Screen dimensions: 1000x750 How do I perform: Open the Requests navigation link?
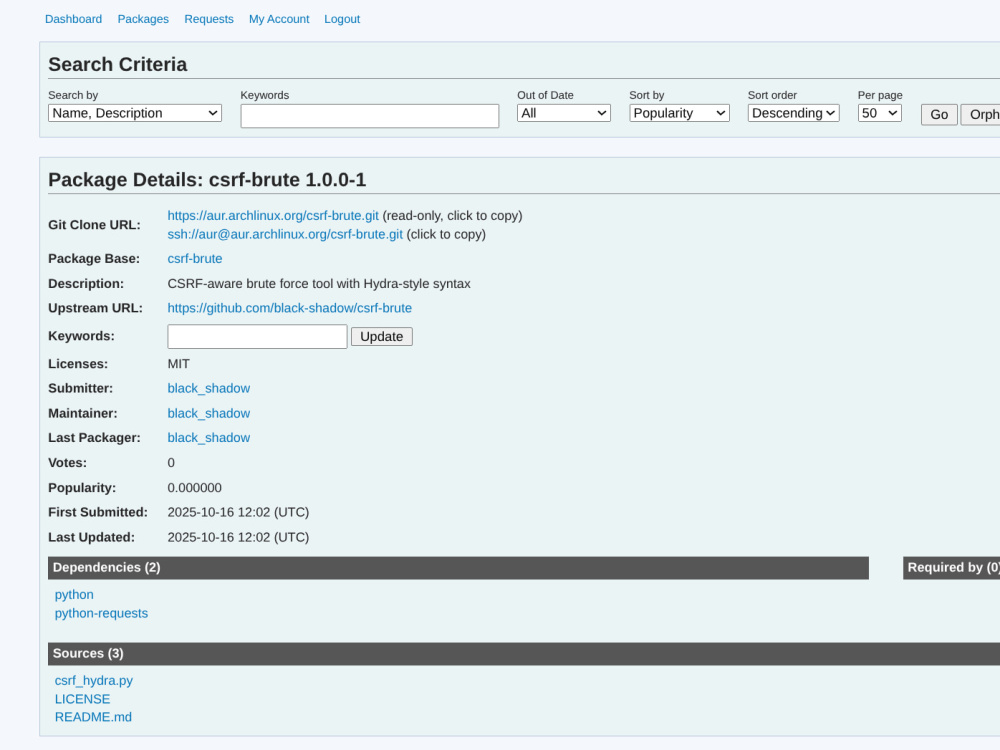209,19
